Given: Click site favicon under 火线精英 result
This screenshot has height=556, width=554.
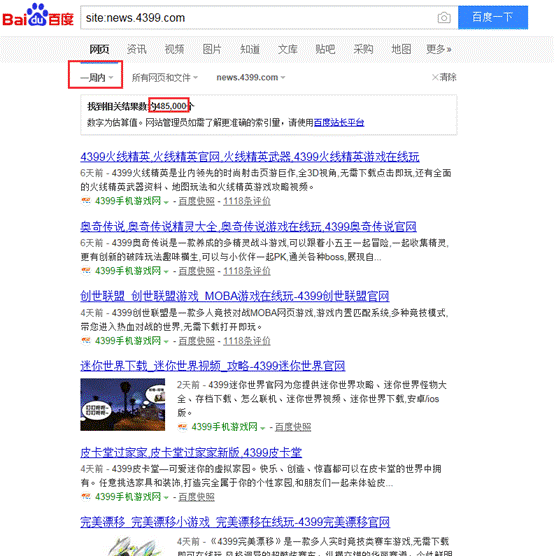Looking at the screenshot, I should coord(86,201).
